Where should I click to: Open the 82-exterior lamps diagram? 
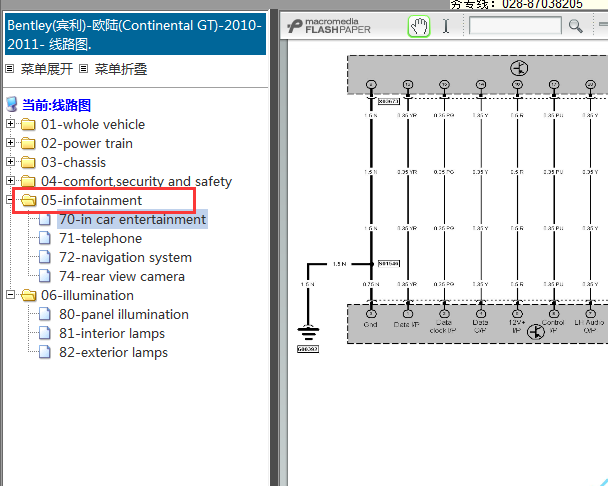tap(113, 353)
